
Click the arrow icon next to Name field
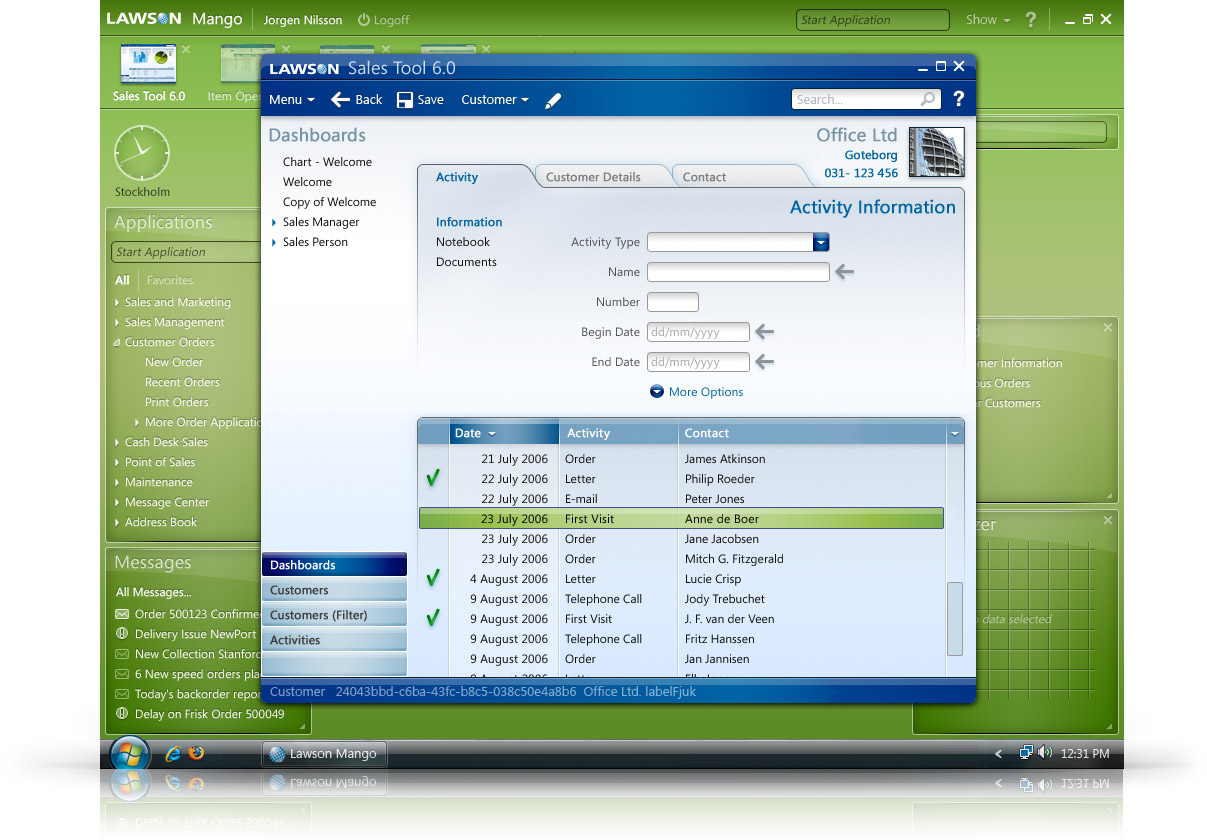pyautogui.click(x=845, y=272)
